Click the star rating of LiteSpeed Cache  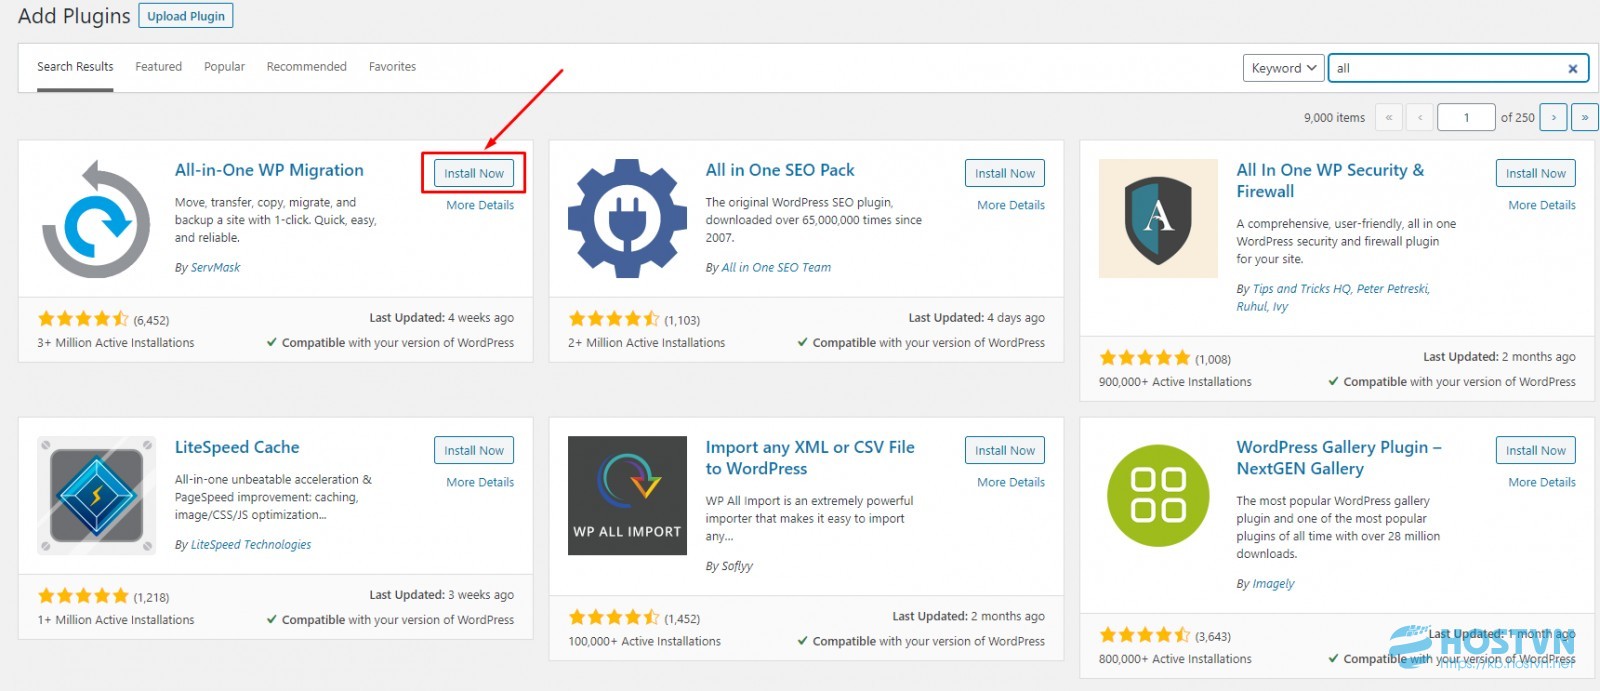click(x=84, y=596)
